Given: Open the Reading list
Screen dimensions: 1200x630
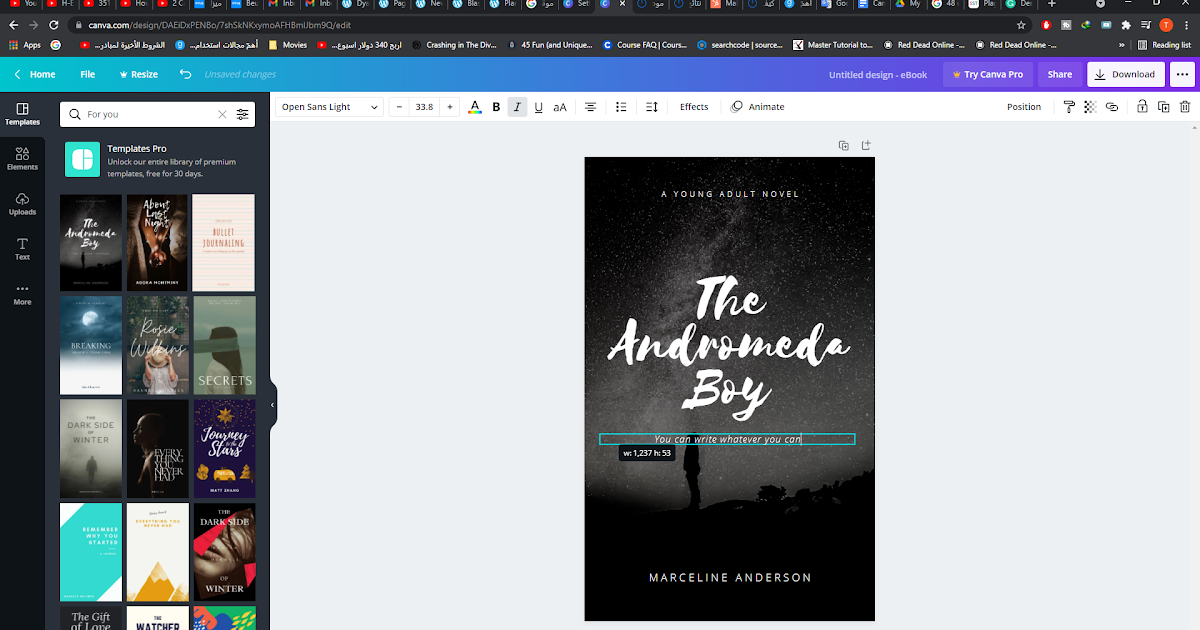Looking at the screenshot, I should click(x=1165, y=45).
